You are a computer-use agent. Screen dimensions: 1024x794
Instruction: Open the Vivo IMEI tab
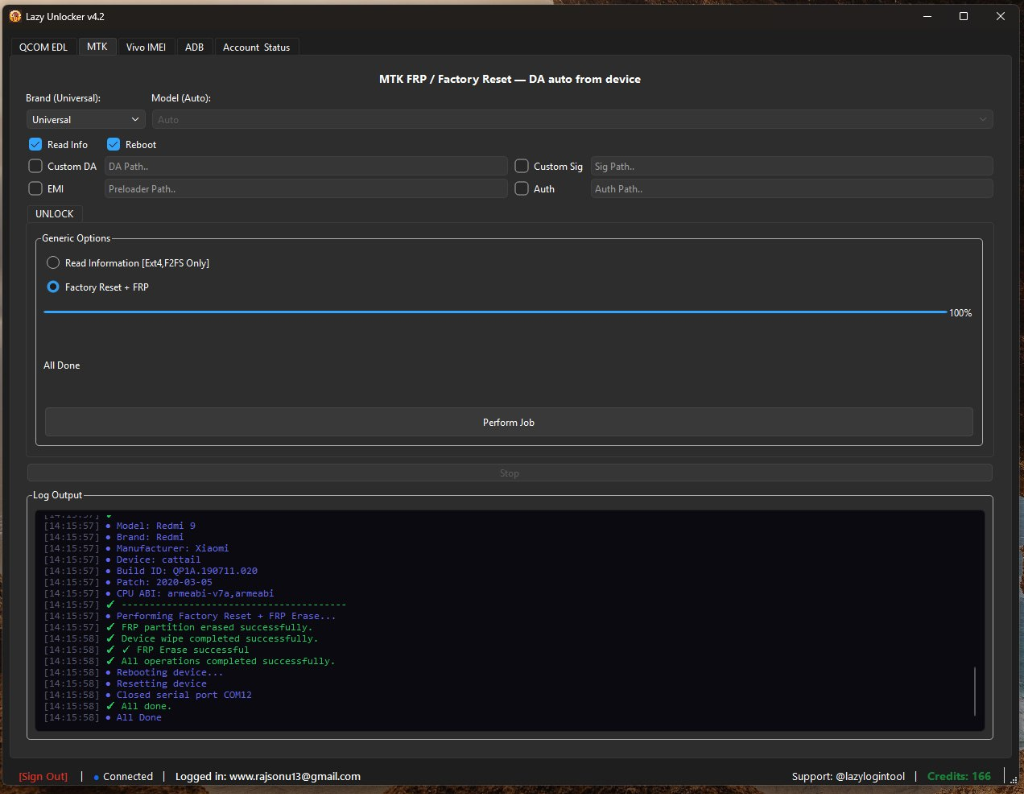146,46
